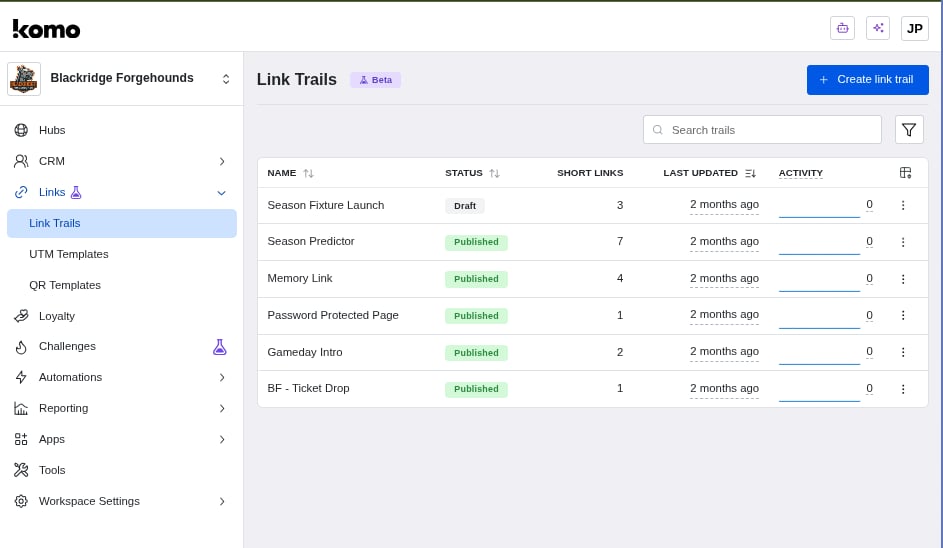Click Published badge for Season Predictor
This screenshot has height=548, width=943.
point(476,242)
